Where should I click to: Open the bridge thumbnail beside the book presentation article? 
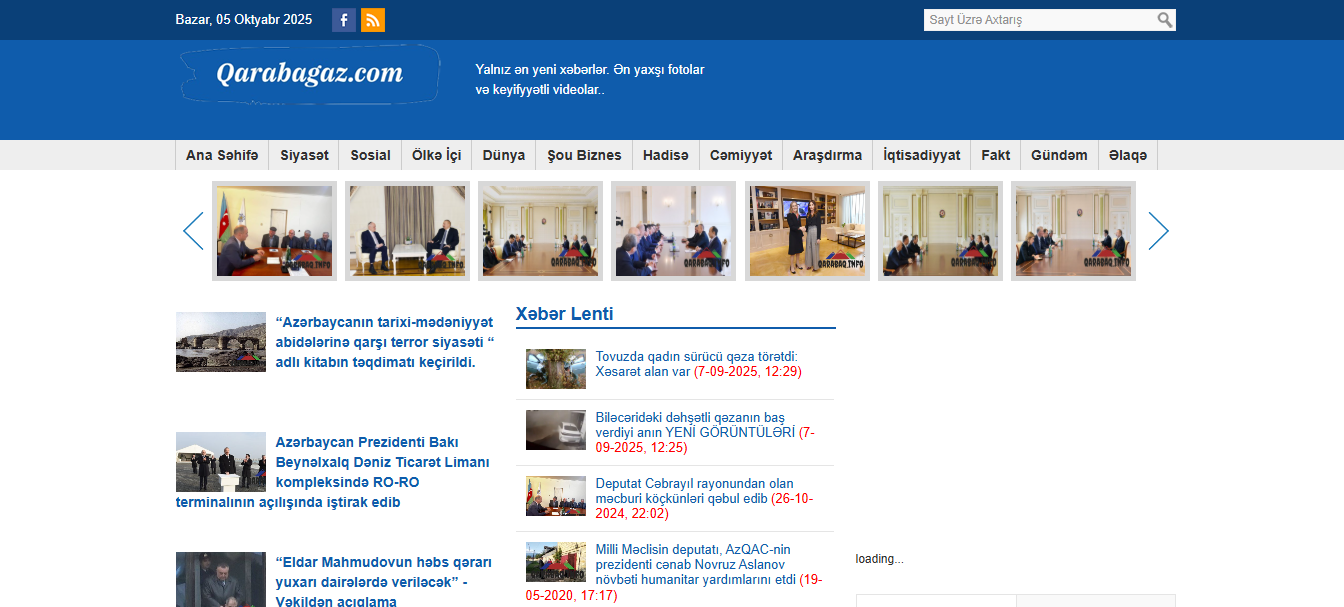(221, 342)
